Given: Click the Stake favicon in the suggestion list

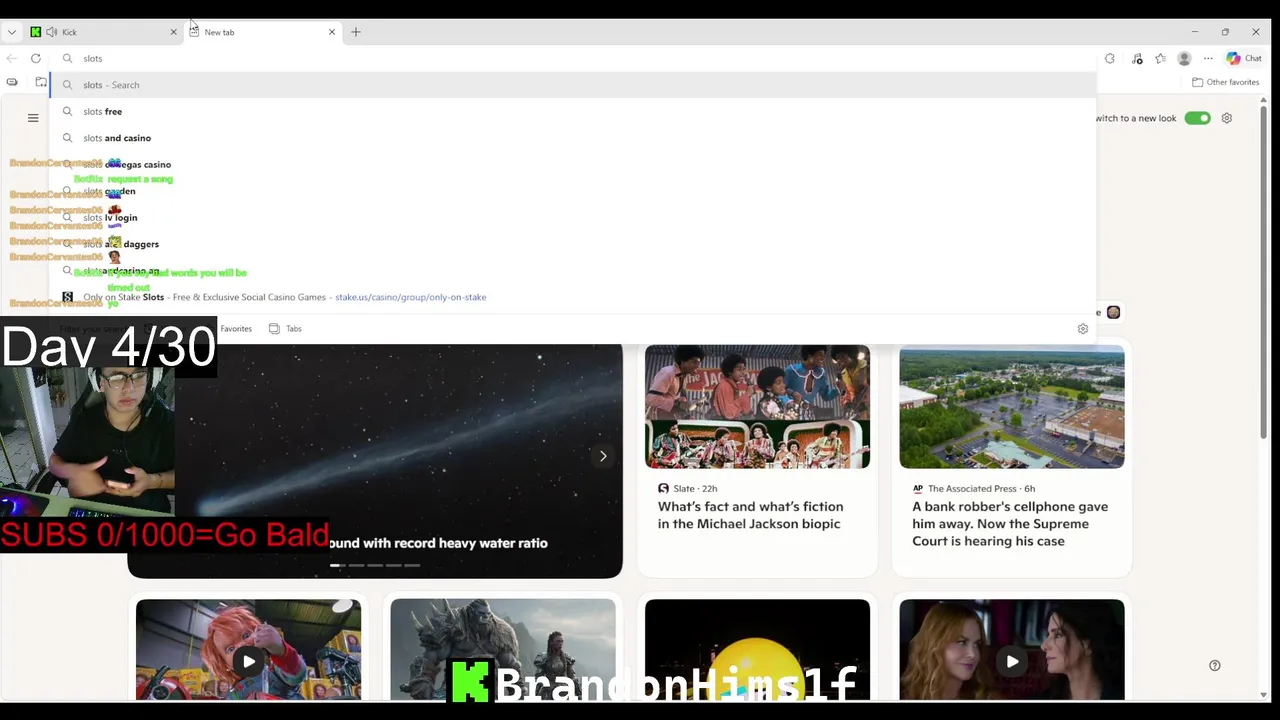Looking at the screenshot, I should (x=67, y=297).
